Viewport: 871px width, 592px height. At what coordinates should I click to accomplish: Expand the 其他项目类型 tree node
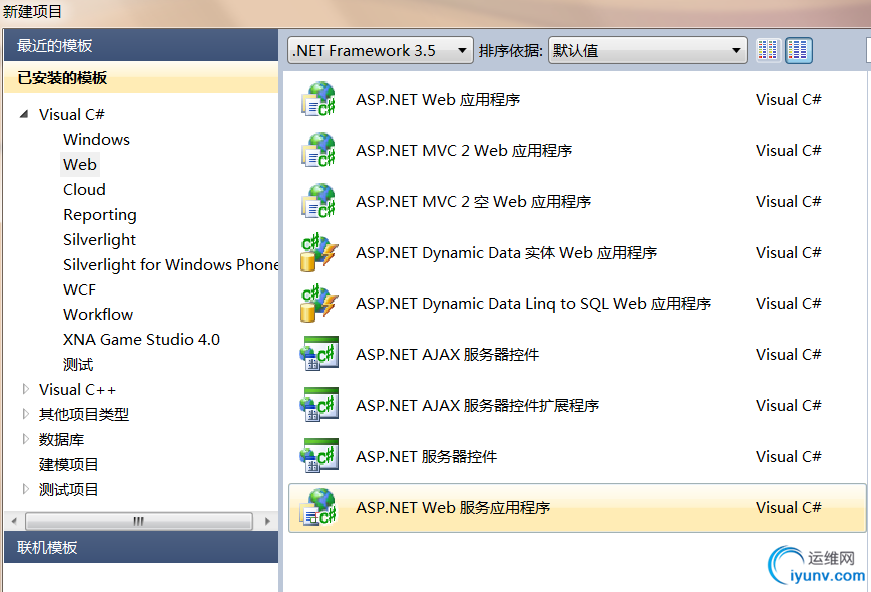pyautogui.click(x=25, y=414)
